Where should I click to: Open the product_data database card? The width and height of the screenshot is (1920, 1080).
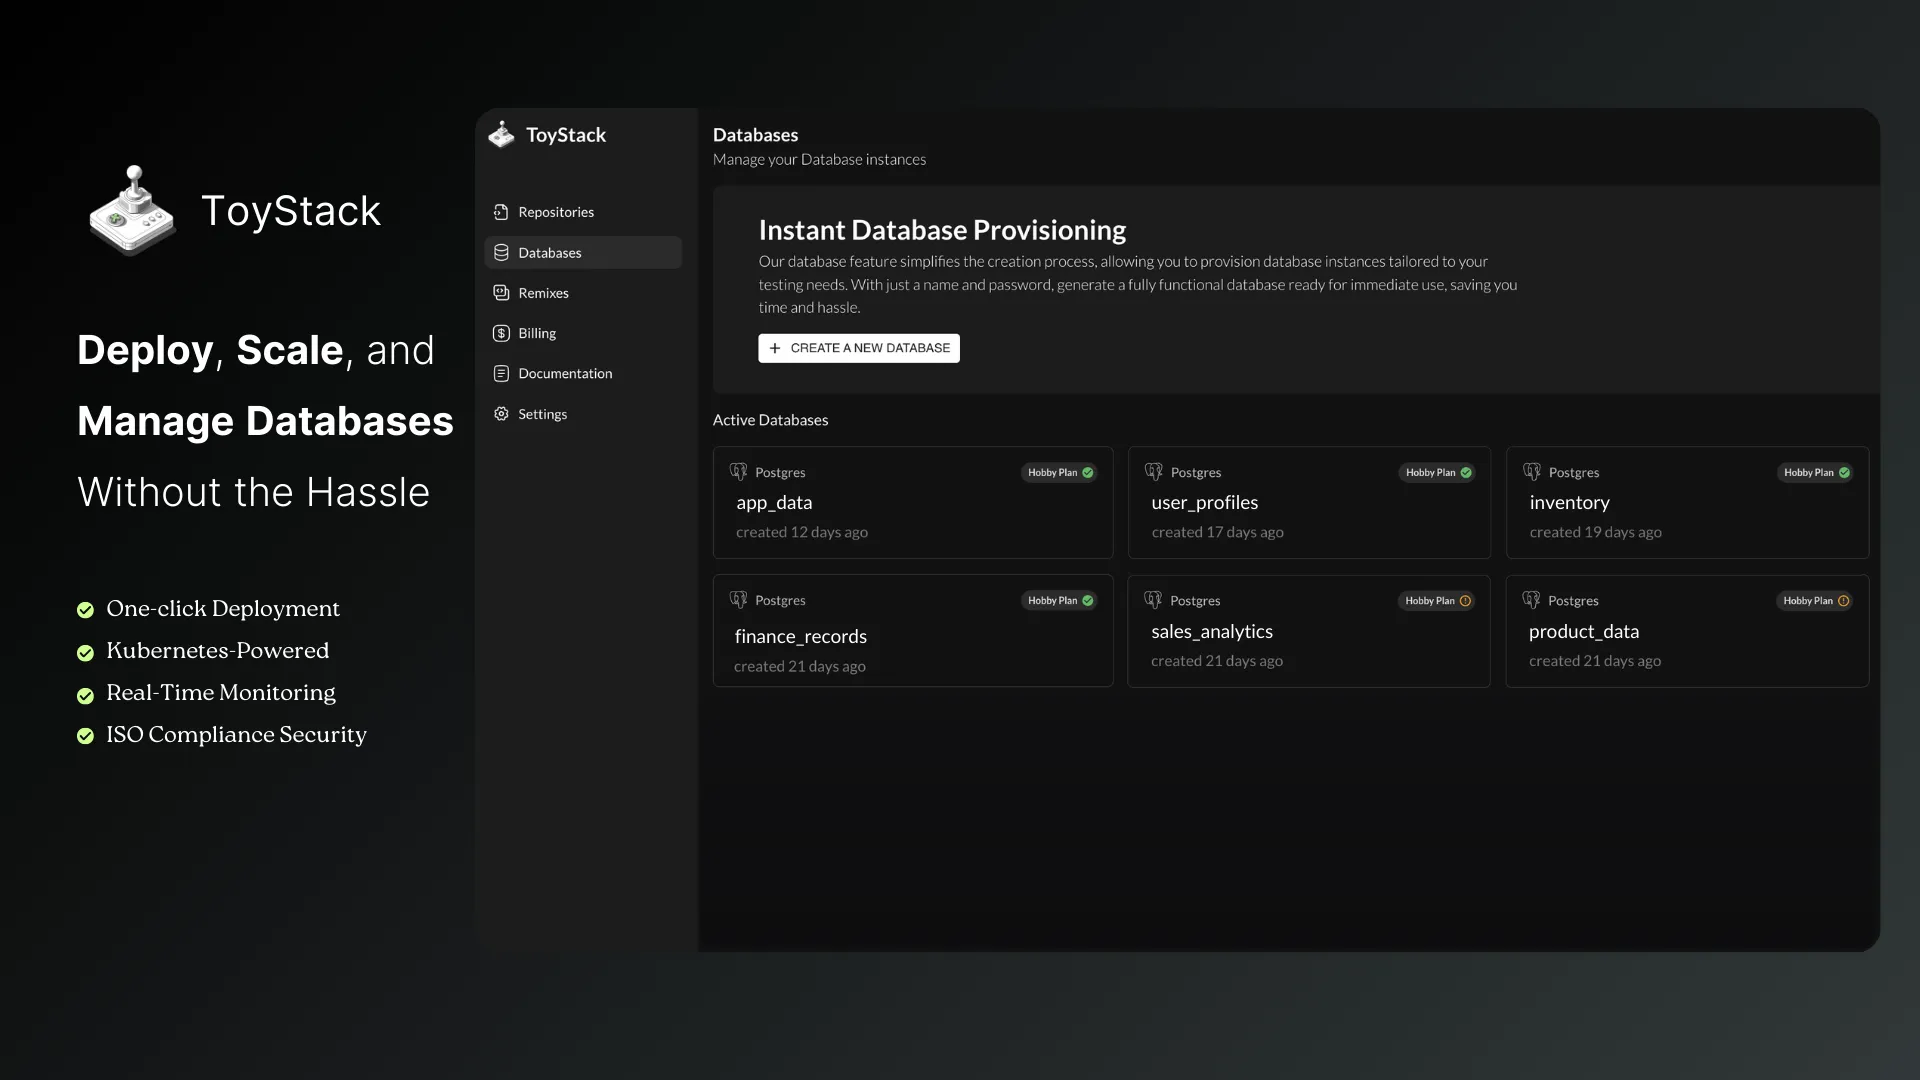point(1686,631)
